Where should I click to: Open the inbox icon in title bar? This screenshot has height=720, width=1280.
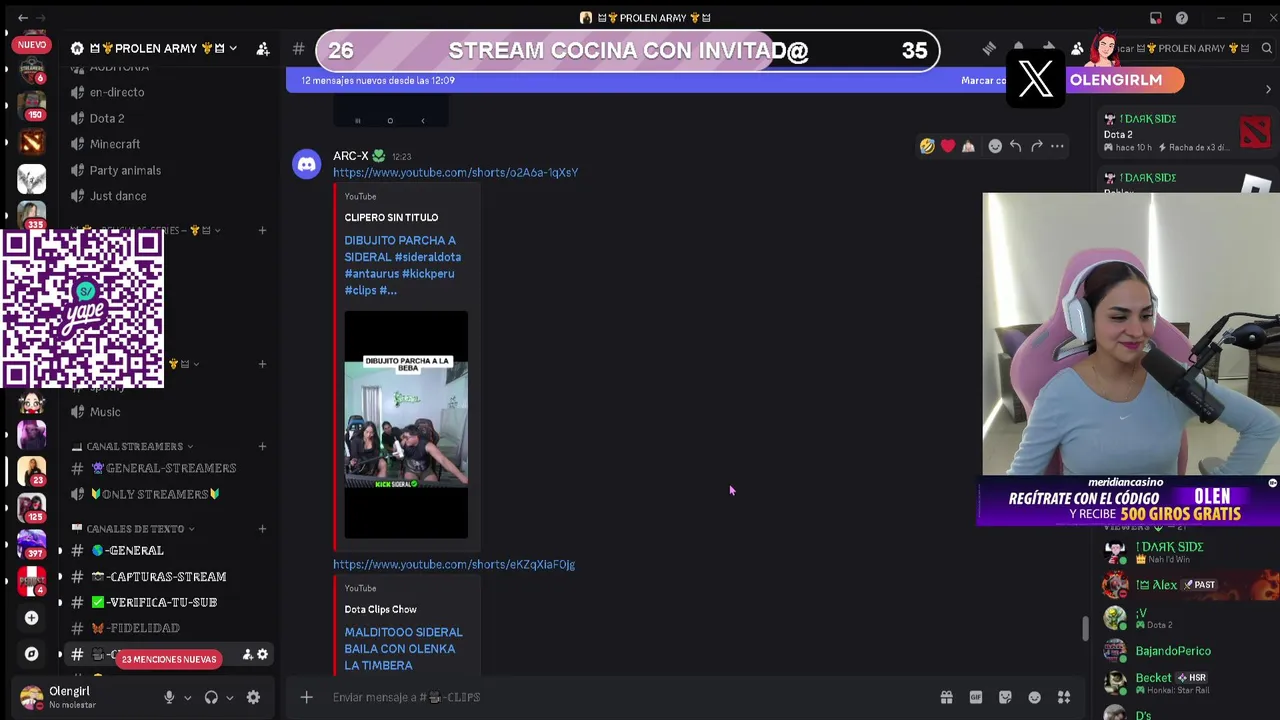tap(1156, 18)
